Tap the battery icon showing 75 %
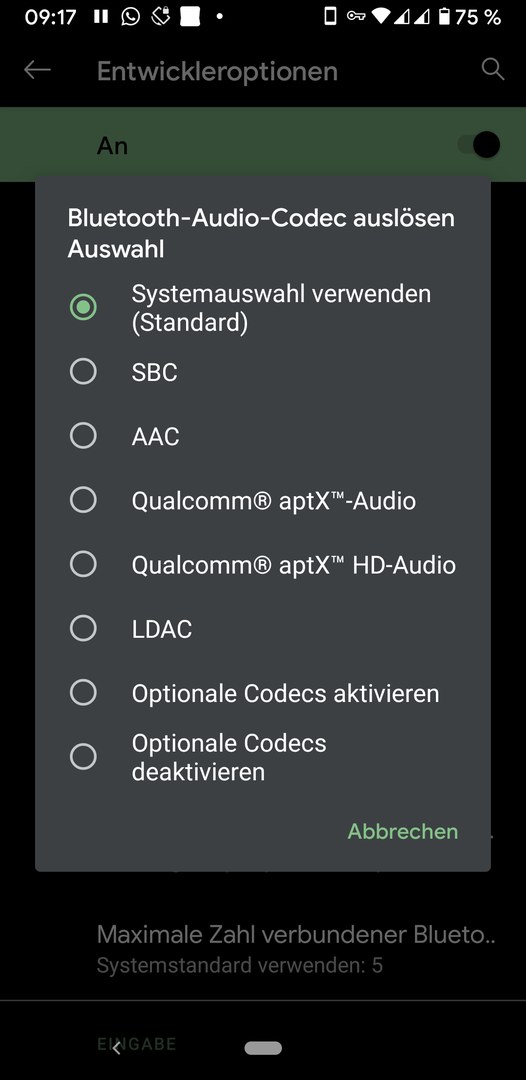Viewport: 526px width, 1080px height. click(x=445, y=17)
